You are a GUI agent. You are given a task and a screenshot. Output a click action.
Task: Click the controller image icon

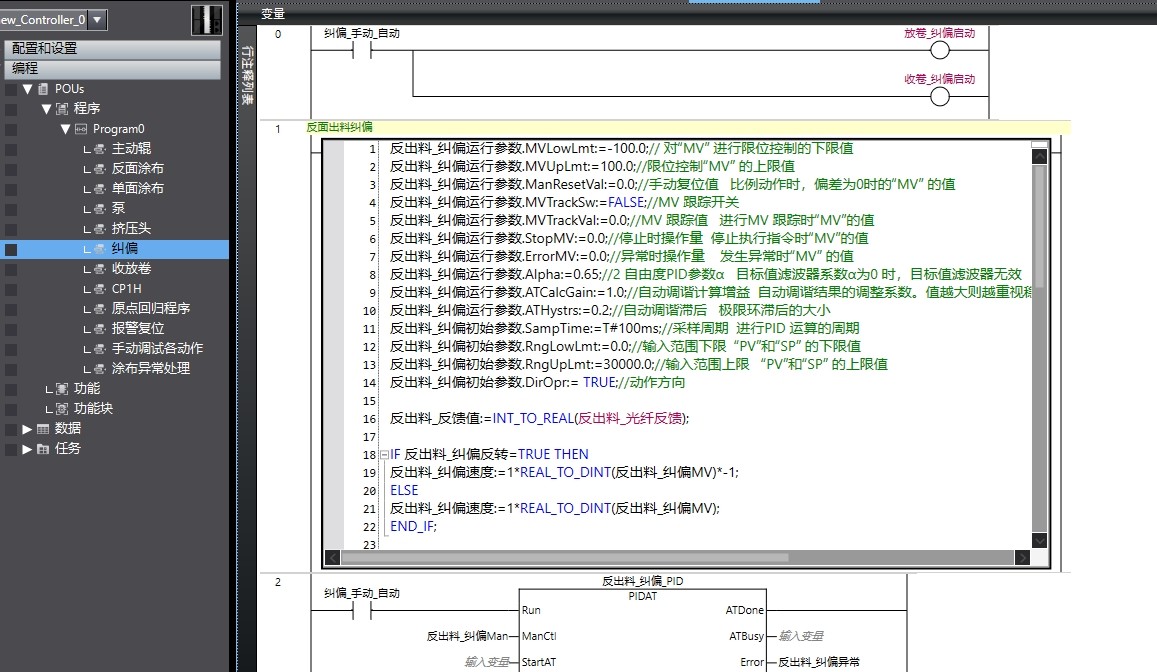coord(207,20)
